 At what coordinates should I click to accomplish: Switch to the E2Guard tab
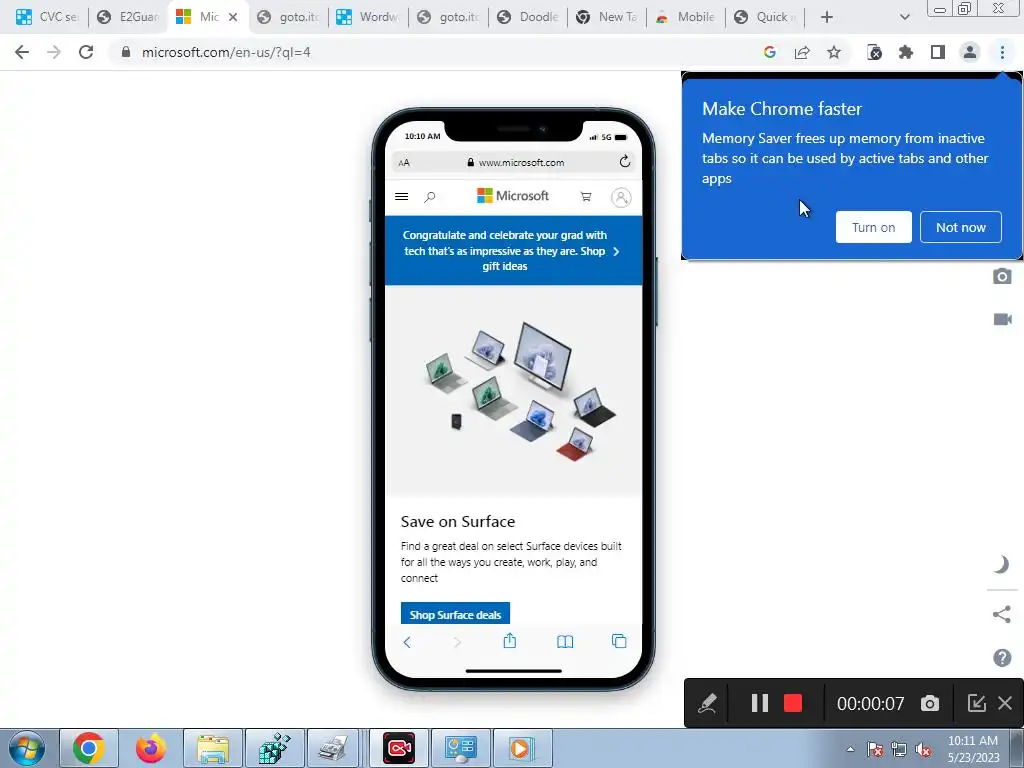(x=128, y=17)
